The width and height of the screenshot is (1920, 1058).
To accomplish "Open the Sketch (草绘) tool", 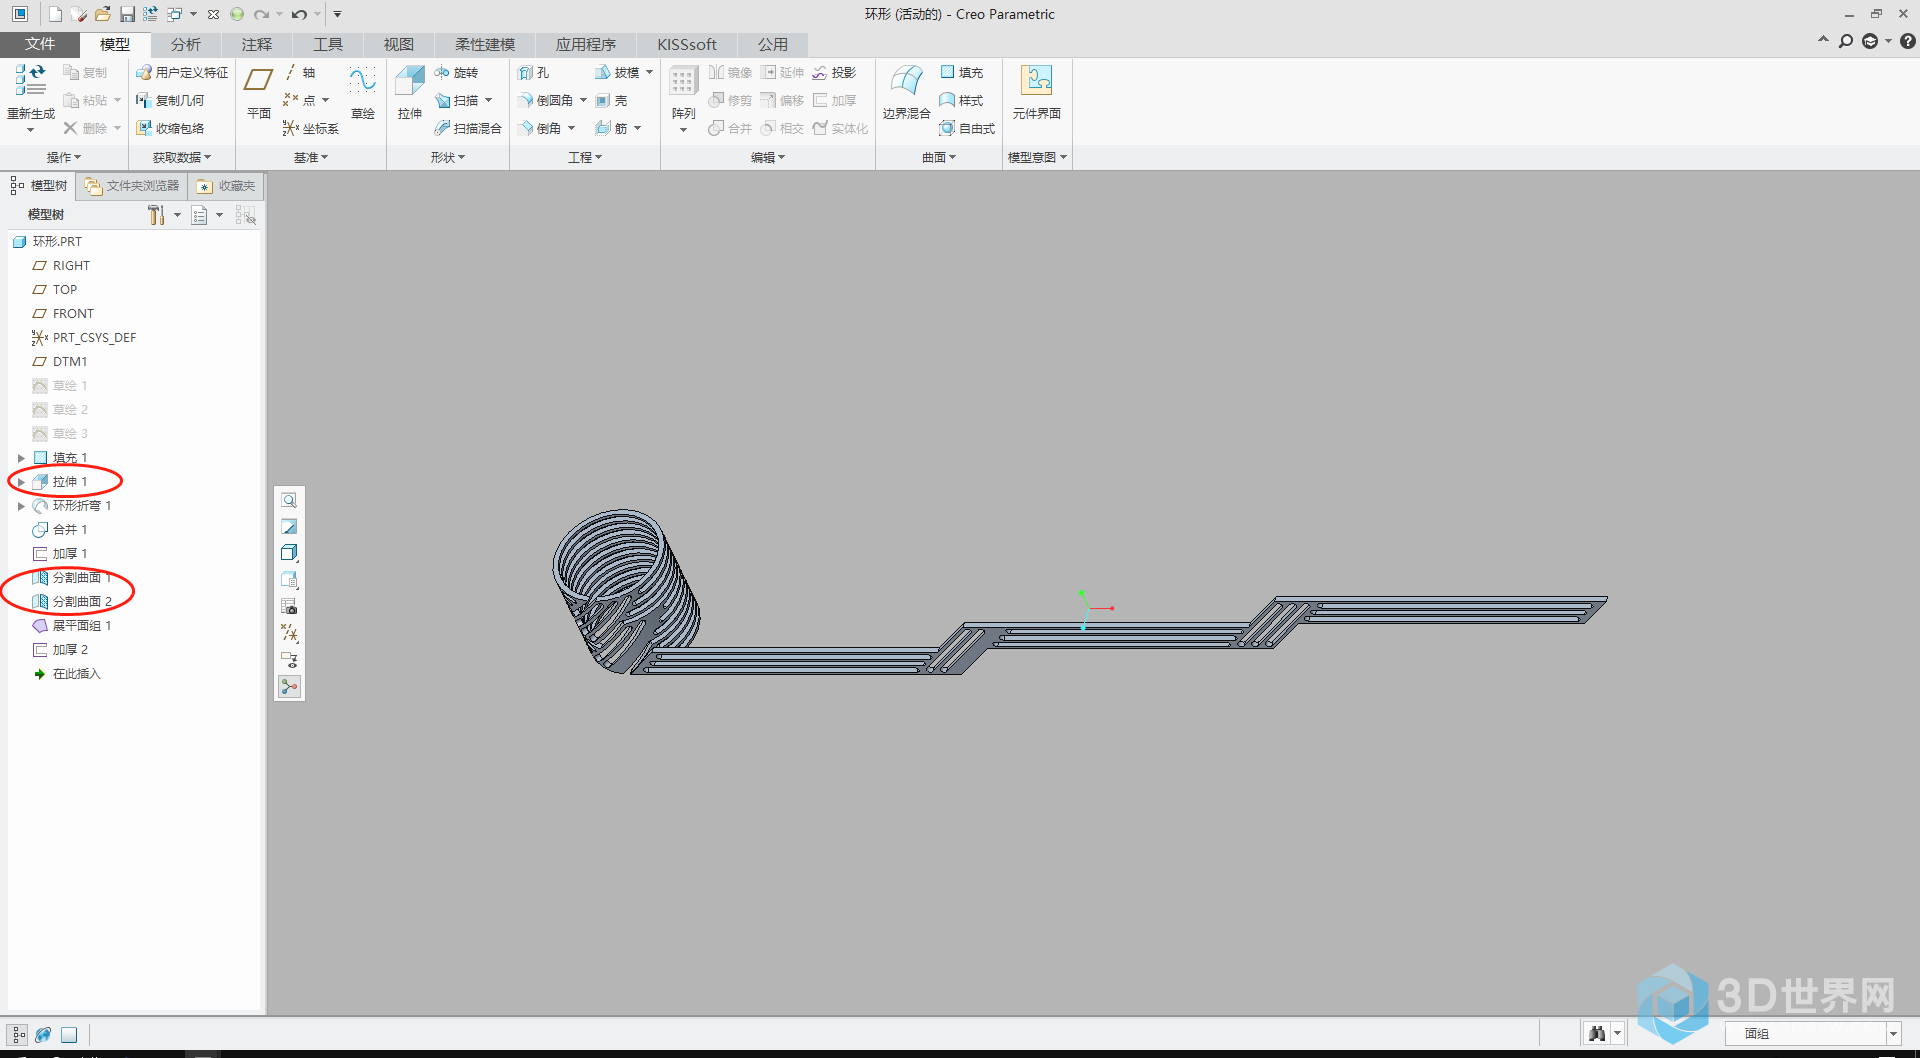I will tap(363, 92).
